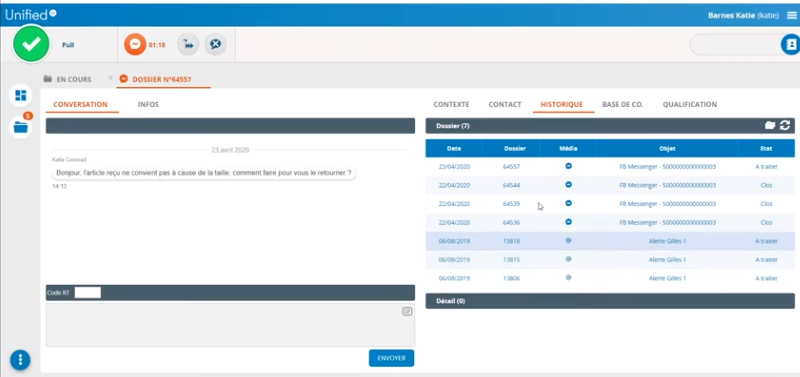Open the INFOS tab

click(148, 105)
